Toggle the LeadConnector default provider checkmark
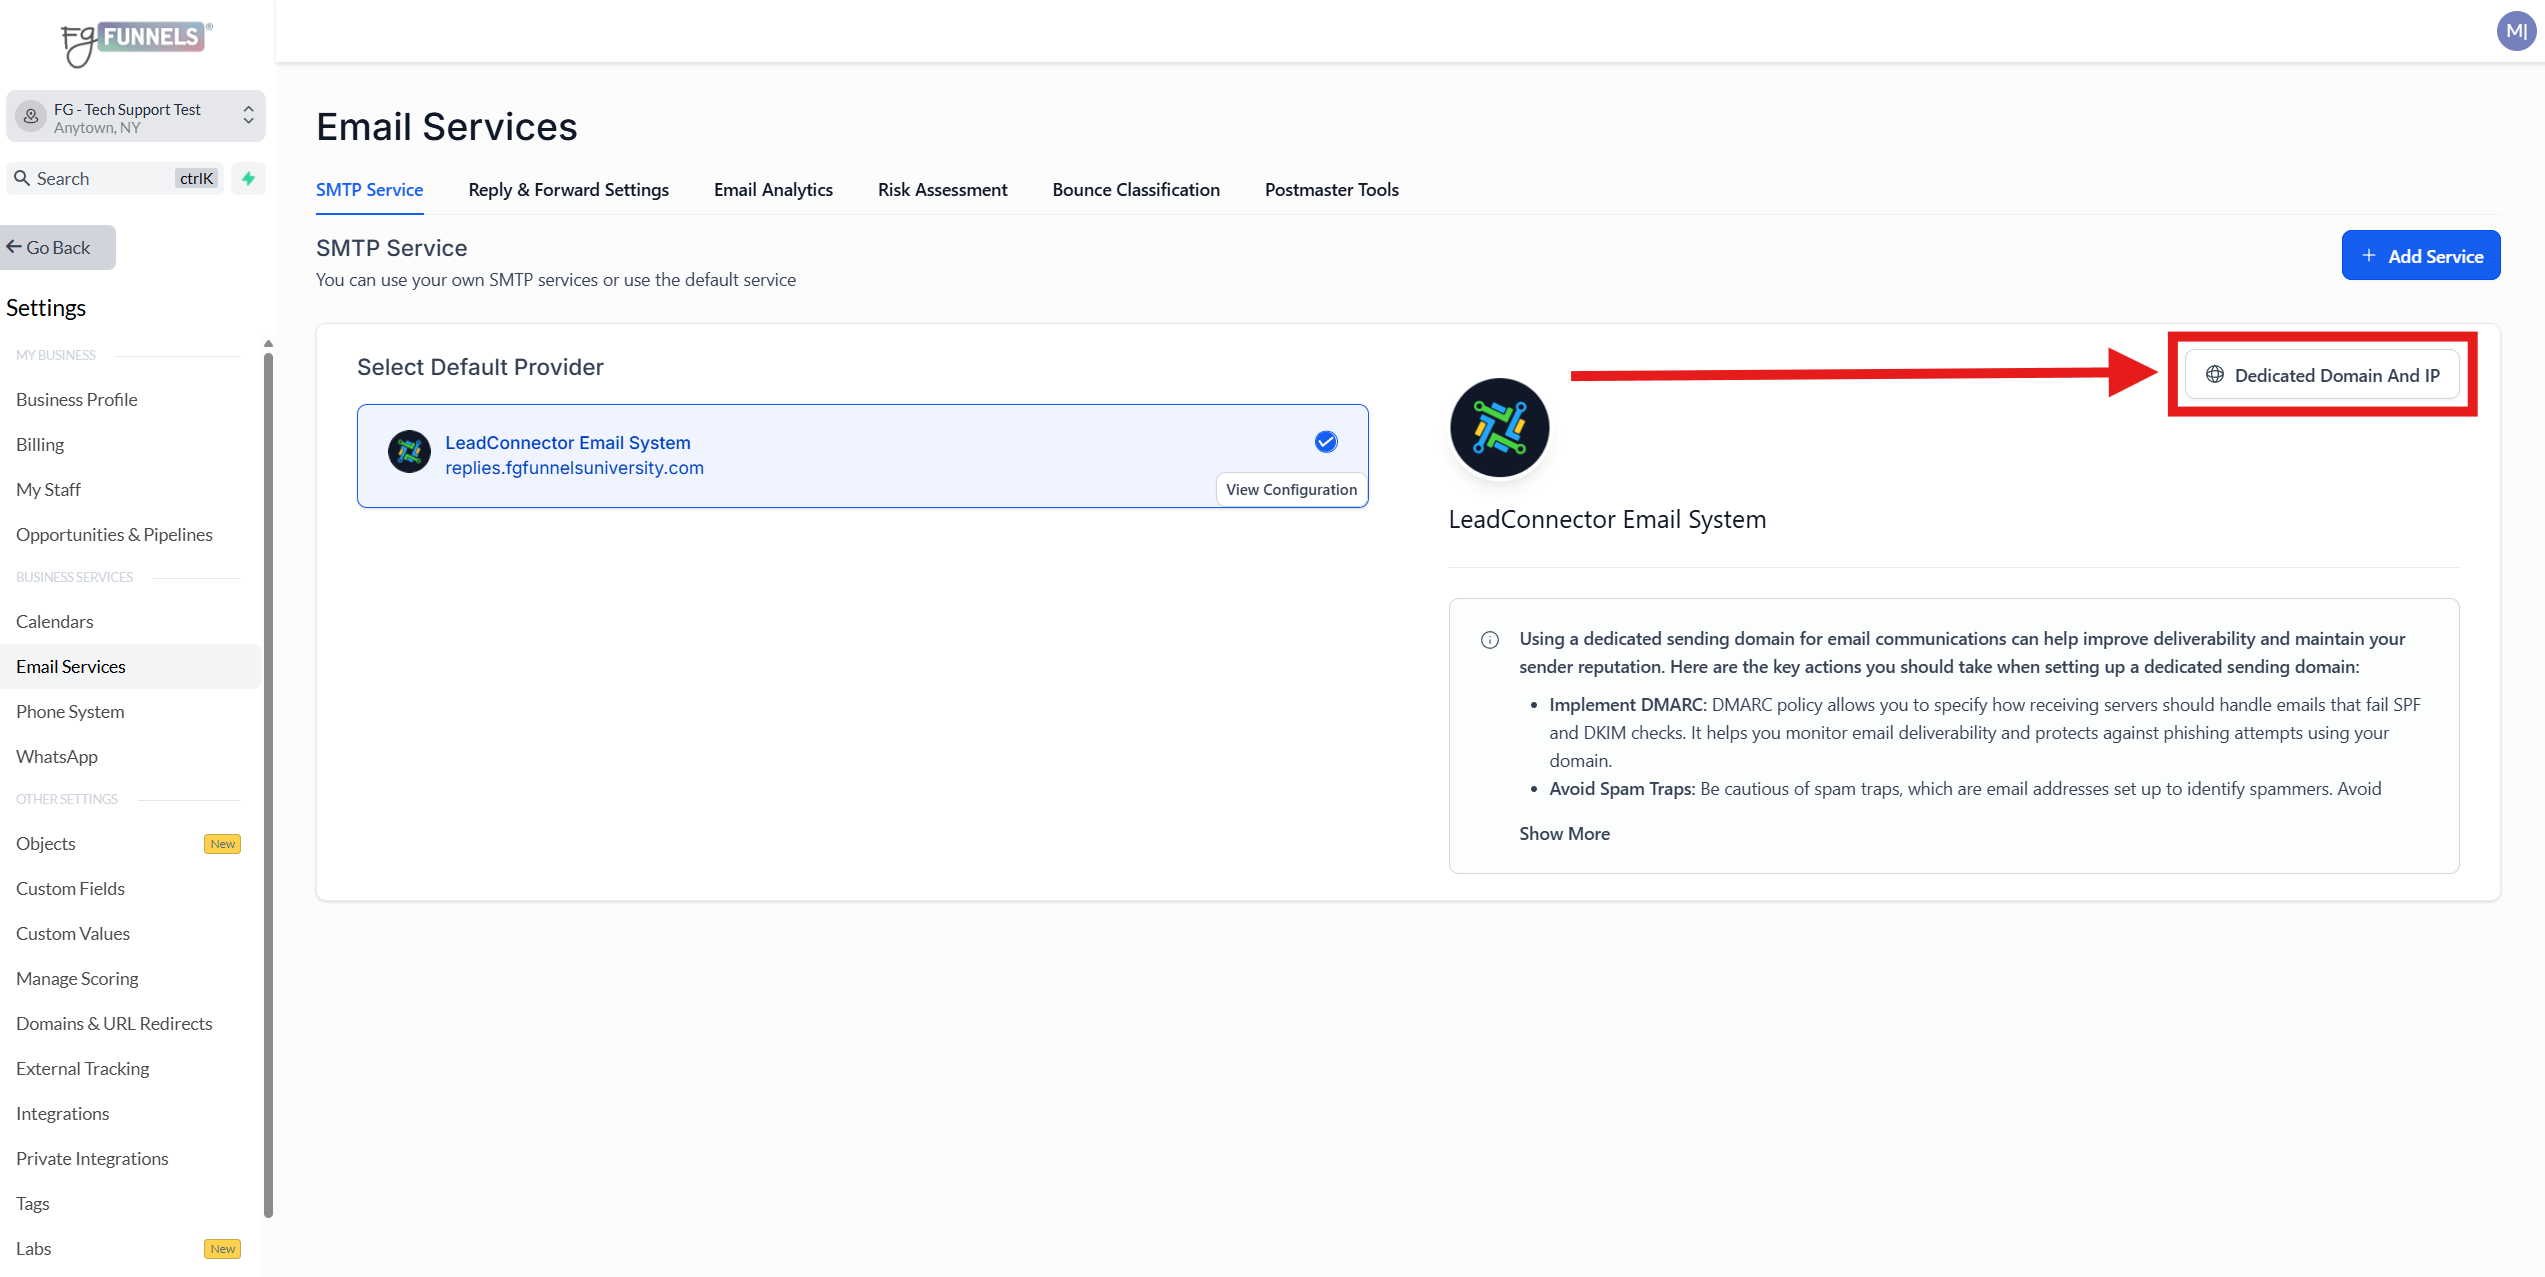 tap(1325, 442)
